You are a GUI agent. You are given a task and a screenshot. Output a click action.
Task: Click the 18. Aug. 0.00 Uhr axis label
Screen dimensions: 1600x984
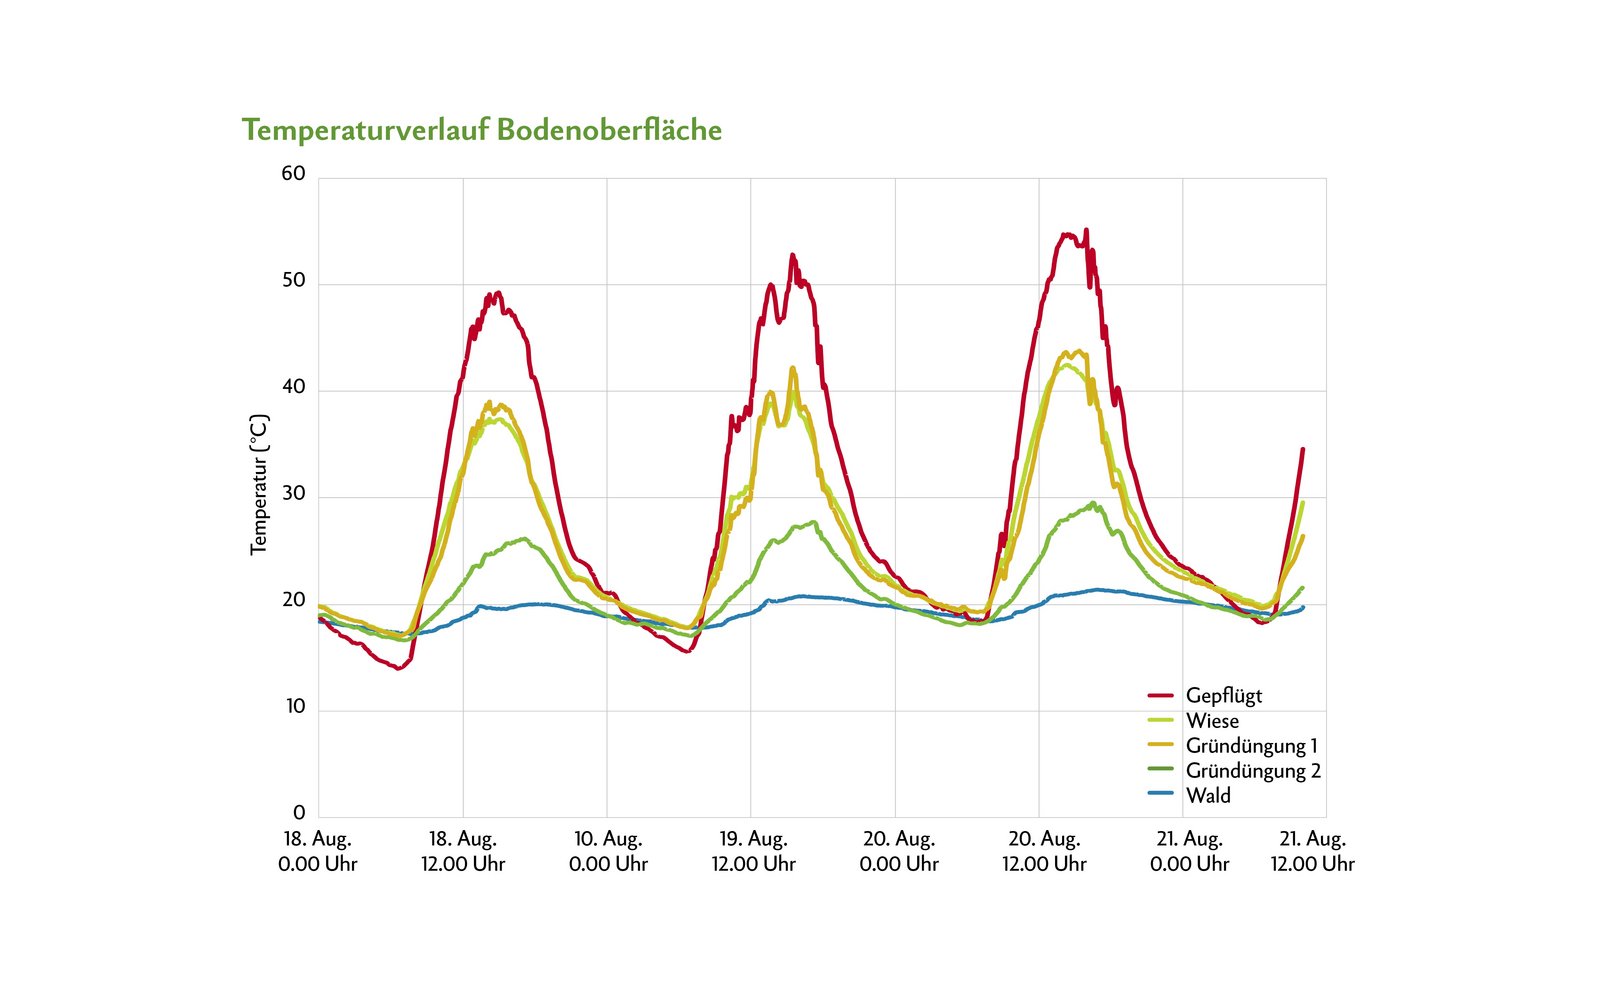tap(317, 851)
